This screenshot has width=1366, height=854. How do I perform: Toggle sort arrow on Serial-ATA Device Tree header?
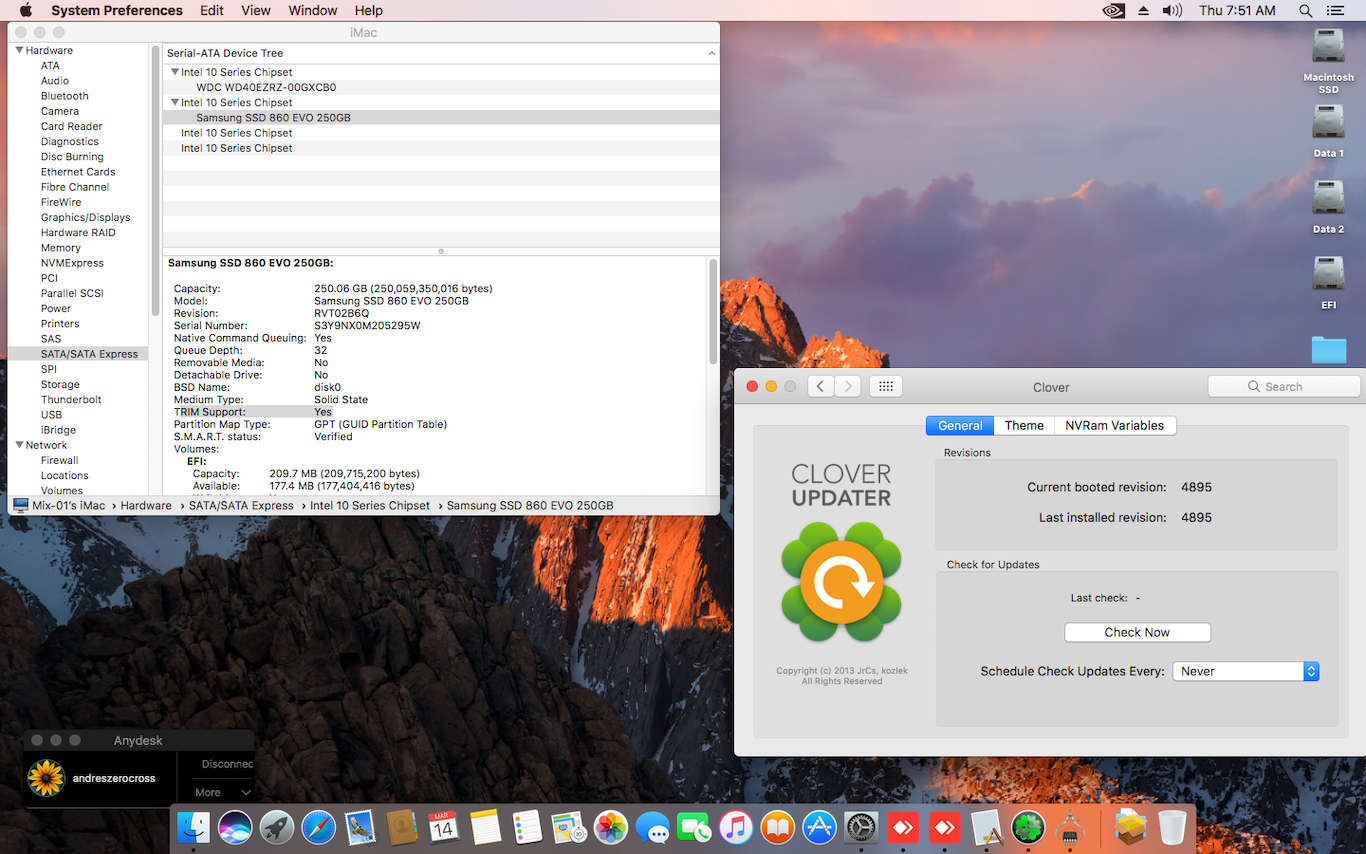coord(711,53)
